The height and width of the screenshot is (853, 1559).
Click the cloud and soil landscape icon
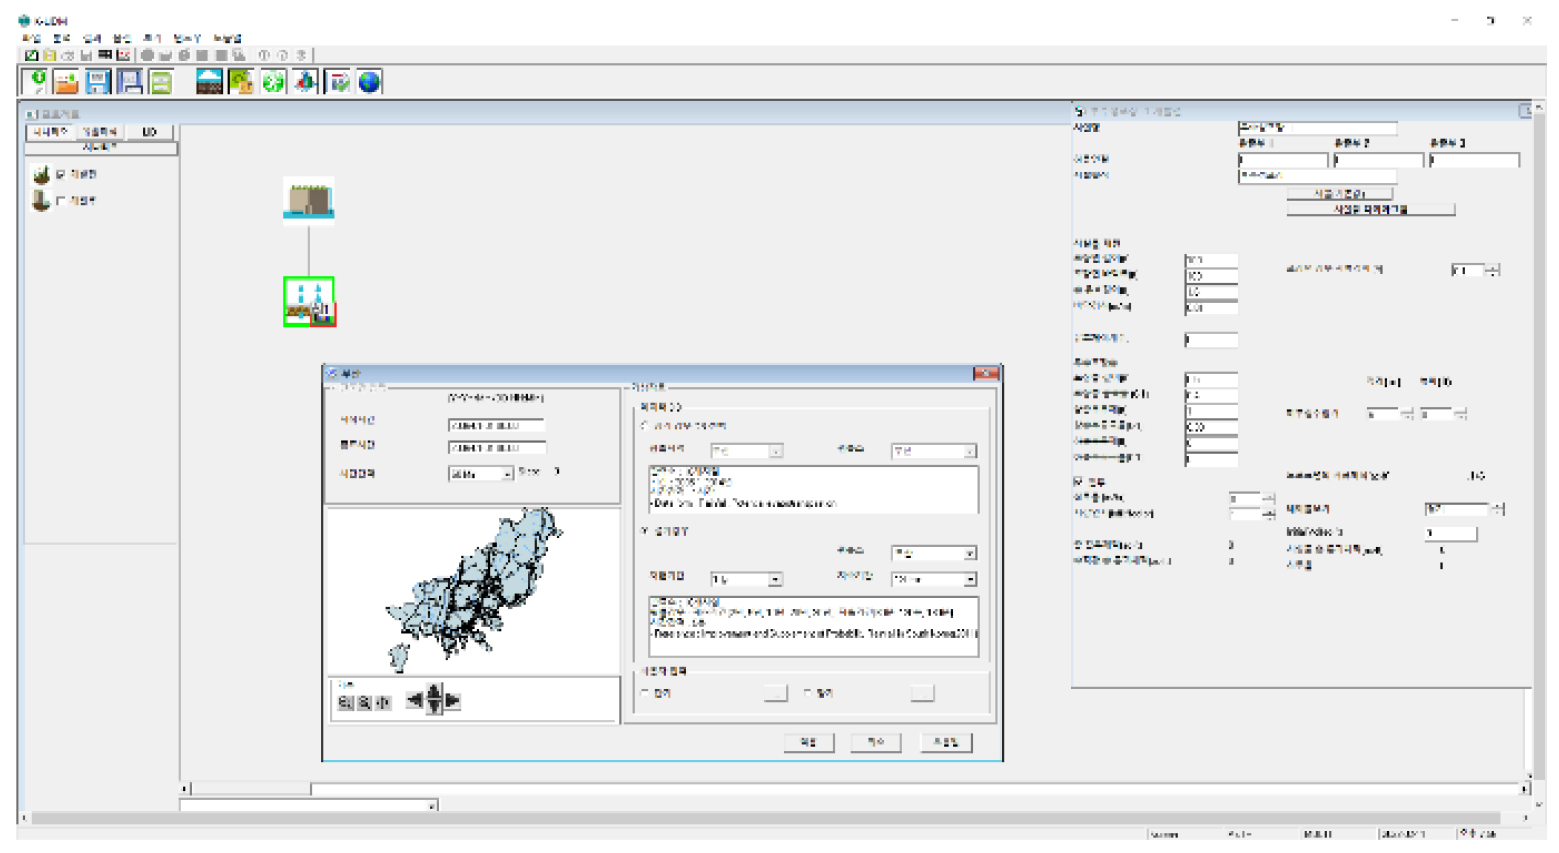209,82
